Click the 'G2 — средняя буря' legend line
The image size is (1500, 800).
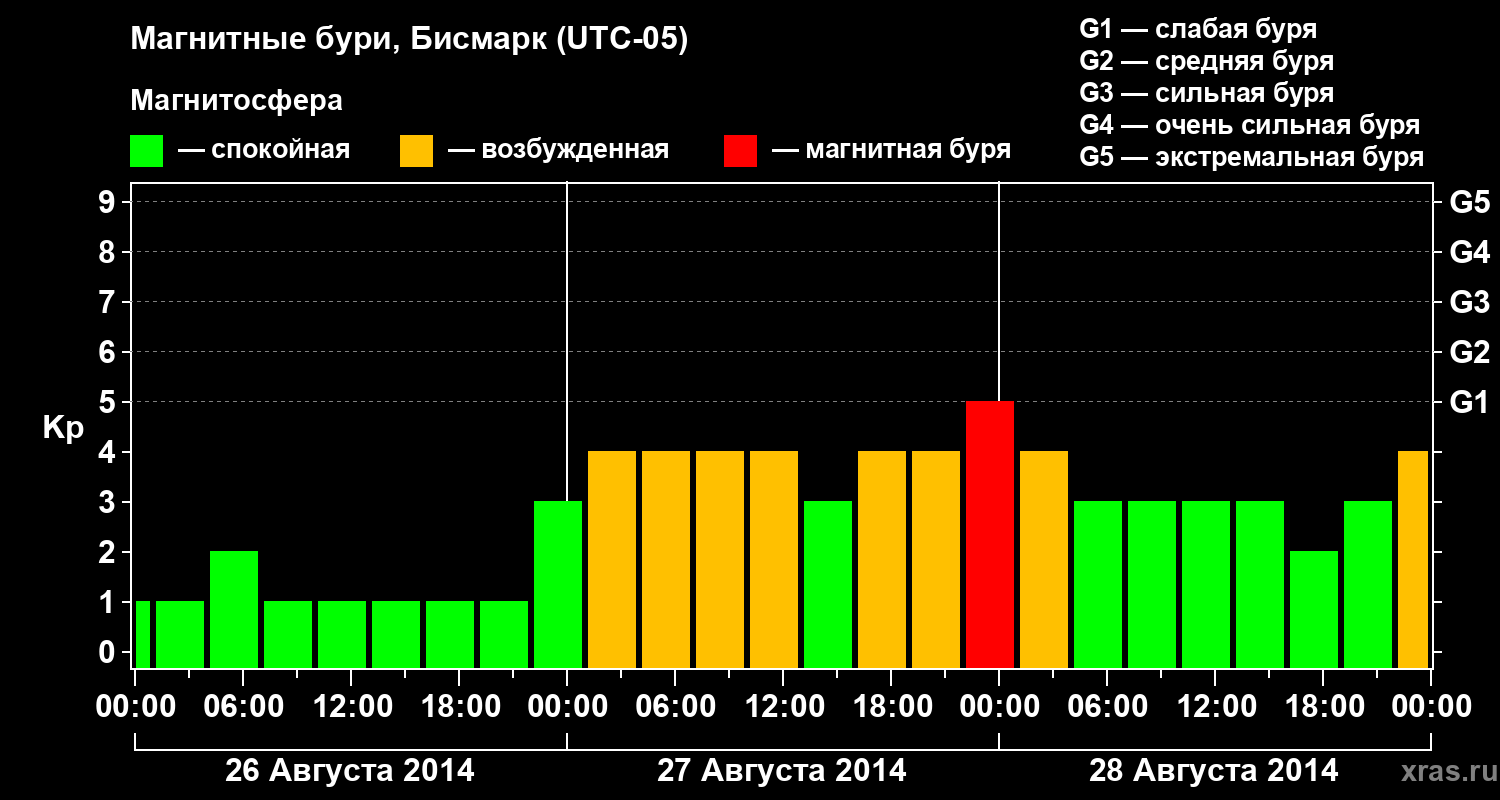(1206, 61)
